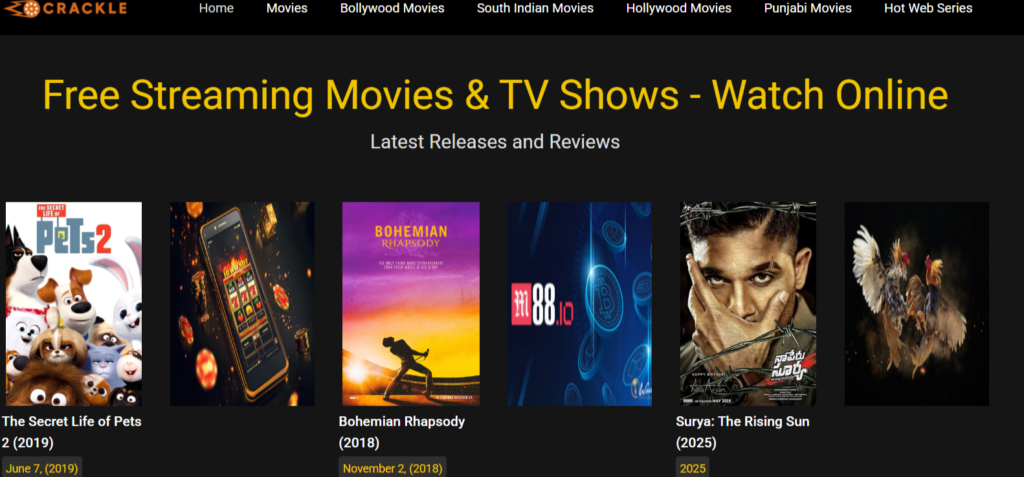Viewport: 1024px width, 477px height.
Task: Go to the Movies section
Action: coord(287,8)
